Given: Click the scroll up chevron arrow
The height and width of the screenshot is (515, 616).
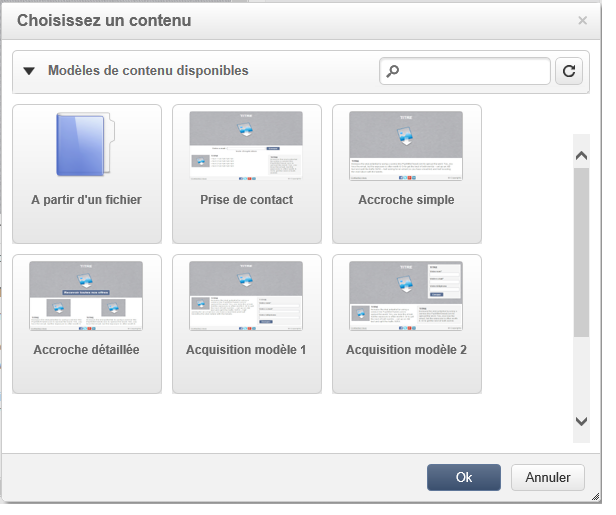Looking at the screenshot, I should (581, 156).
